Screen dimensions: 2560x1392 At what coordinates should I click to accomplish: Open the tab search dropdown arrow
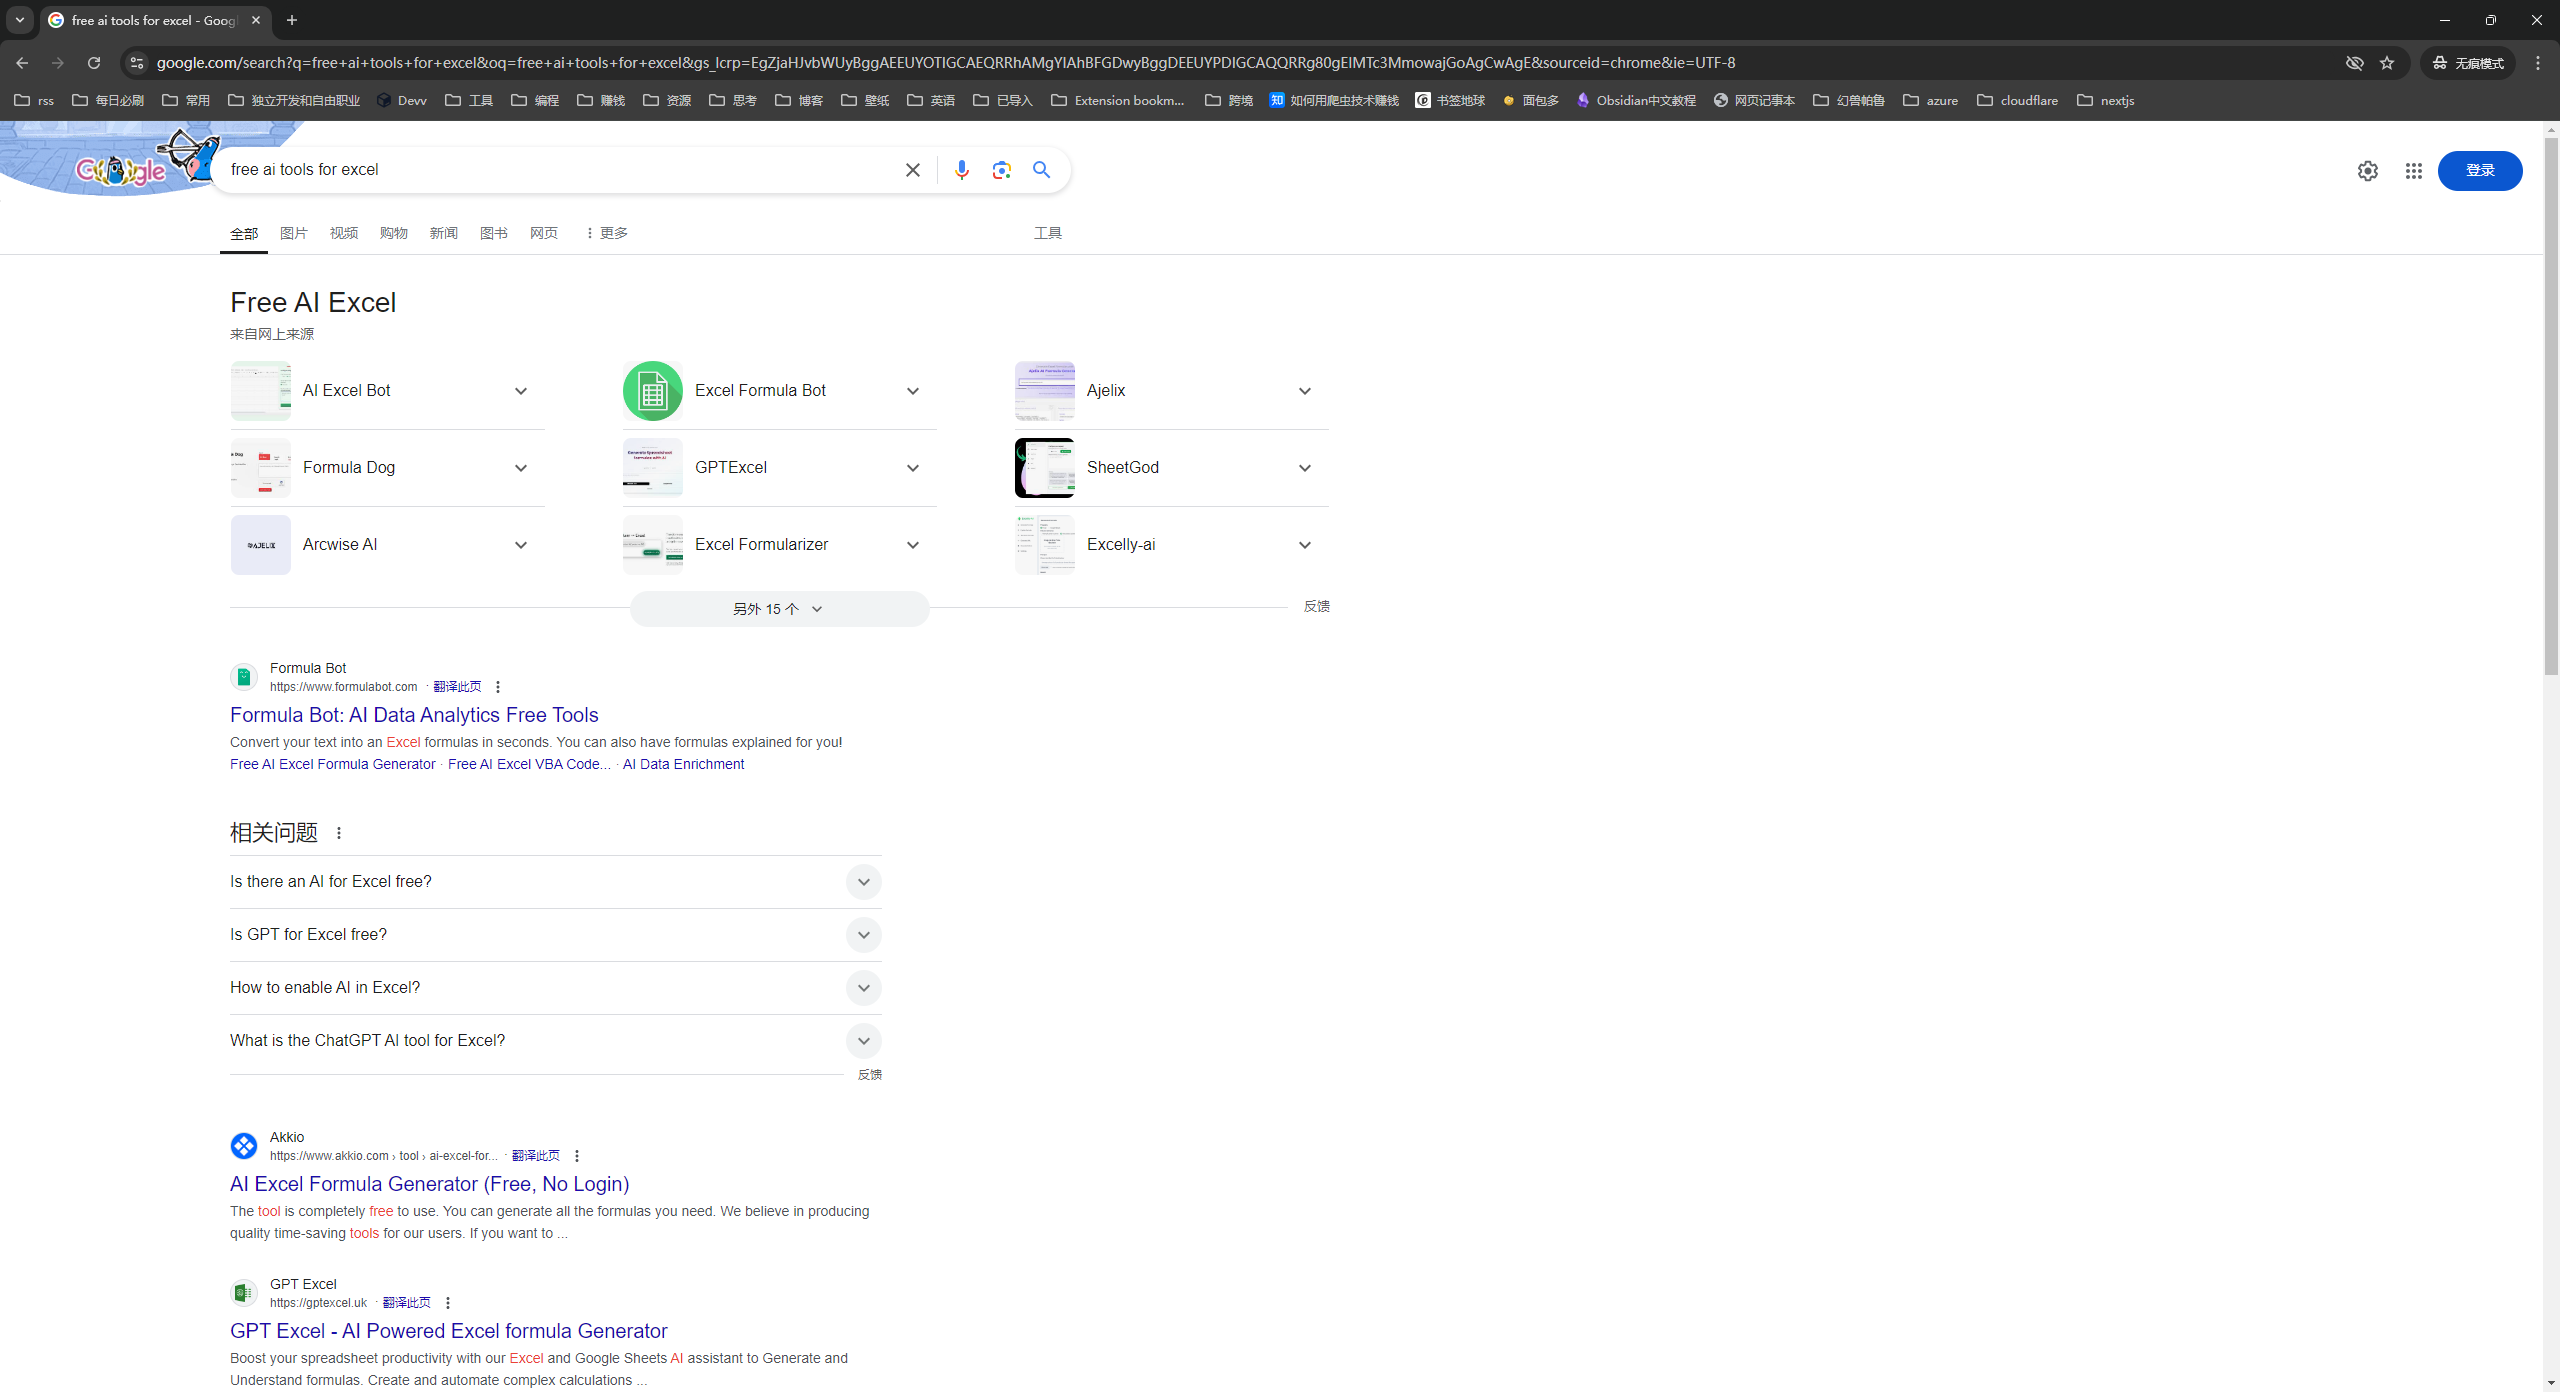20,20
